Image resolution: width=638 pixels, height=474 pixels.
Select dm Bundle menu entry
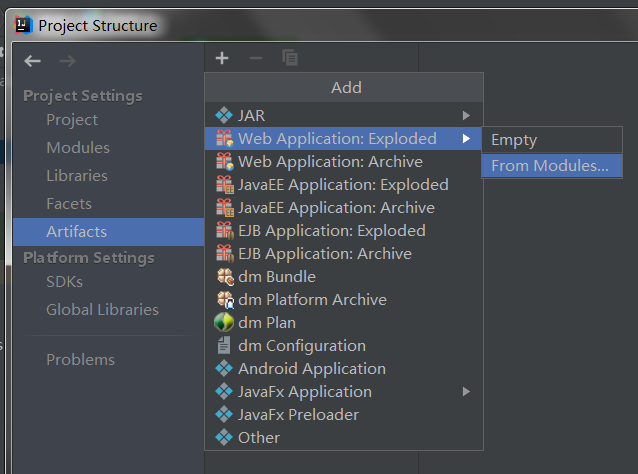[344, 277]
